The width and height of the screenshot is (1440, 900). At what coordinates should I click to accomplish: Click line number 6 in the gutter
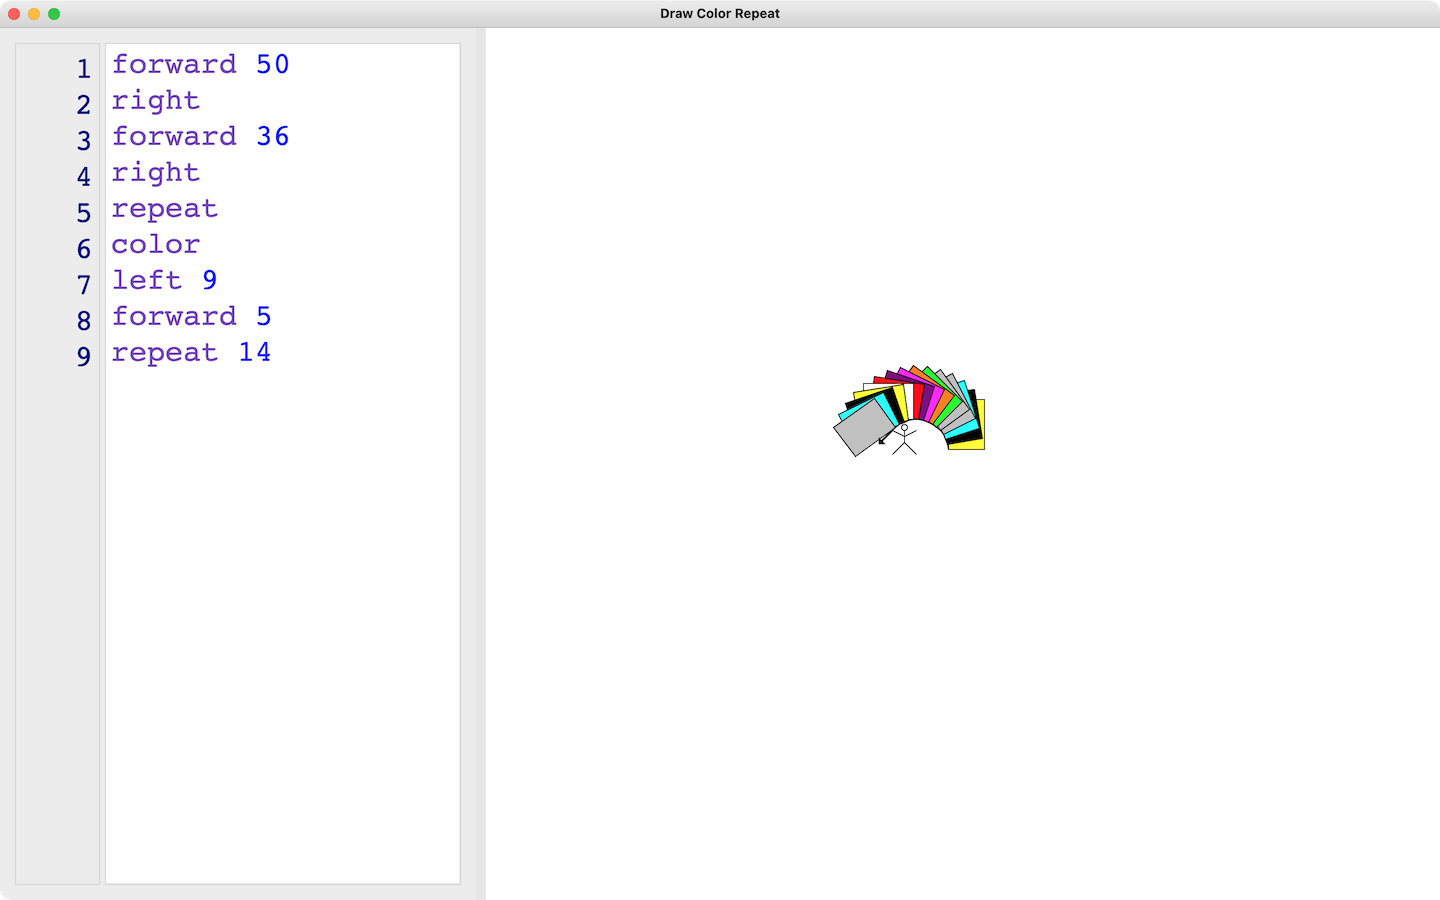pos(84,249)
